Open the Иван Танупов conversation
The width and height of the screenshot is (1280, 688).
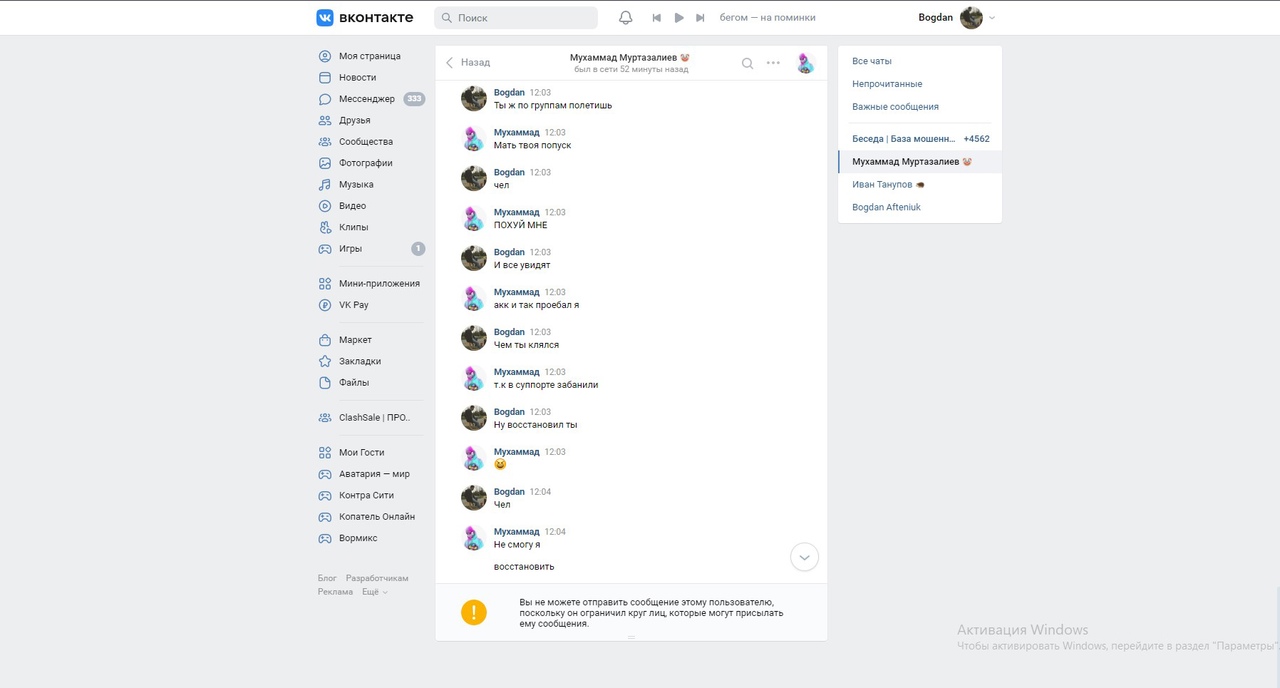(x=882, y=185)
